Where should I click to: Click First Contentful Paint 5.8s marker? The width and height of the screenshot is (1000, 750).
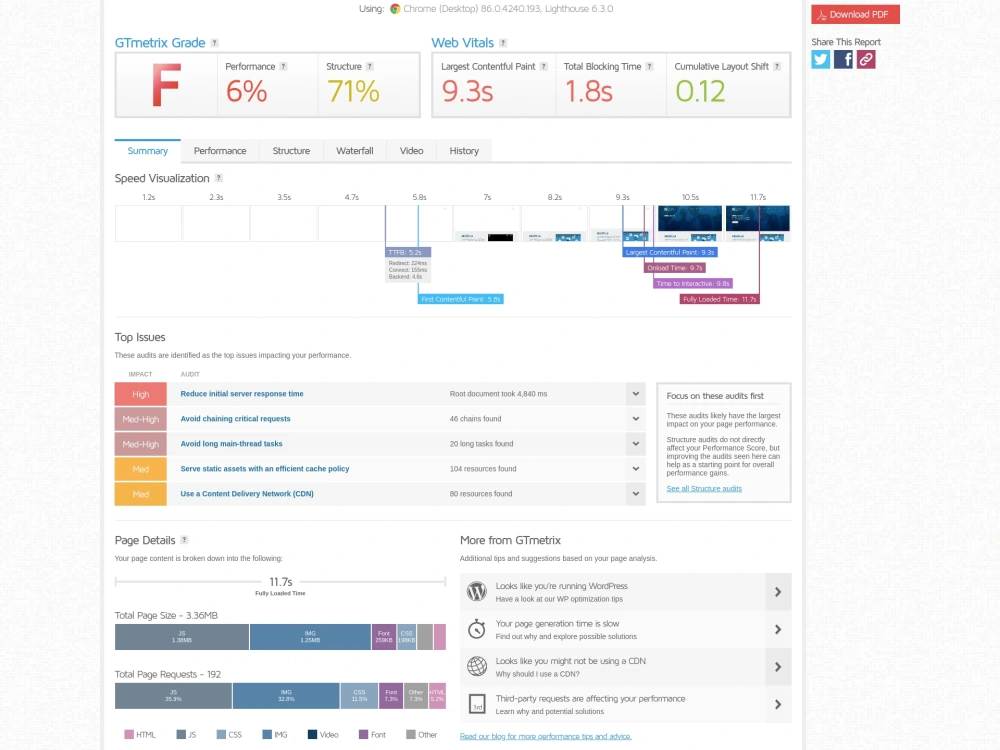pos(461,299)
